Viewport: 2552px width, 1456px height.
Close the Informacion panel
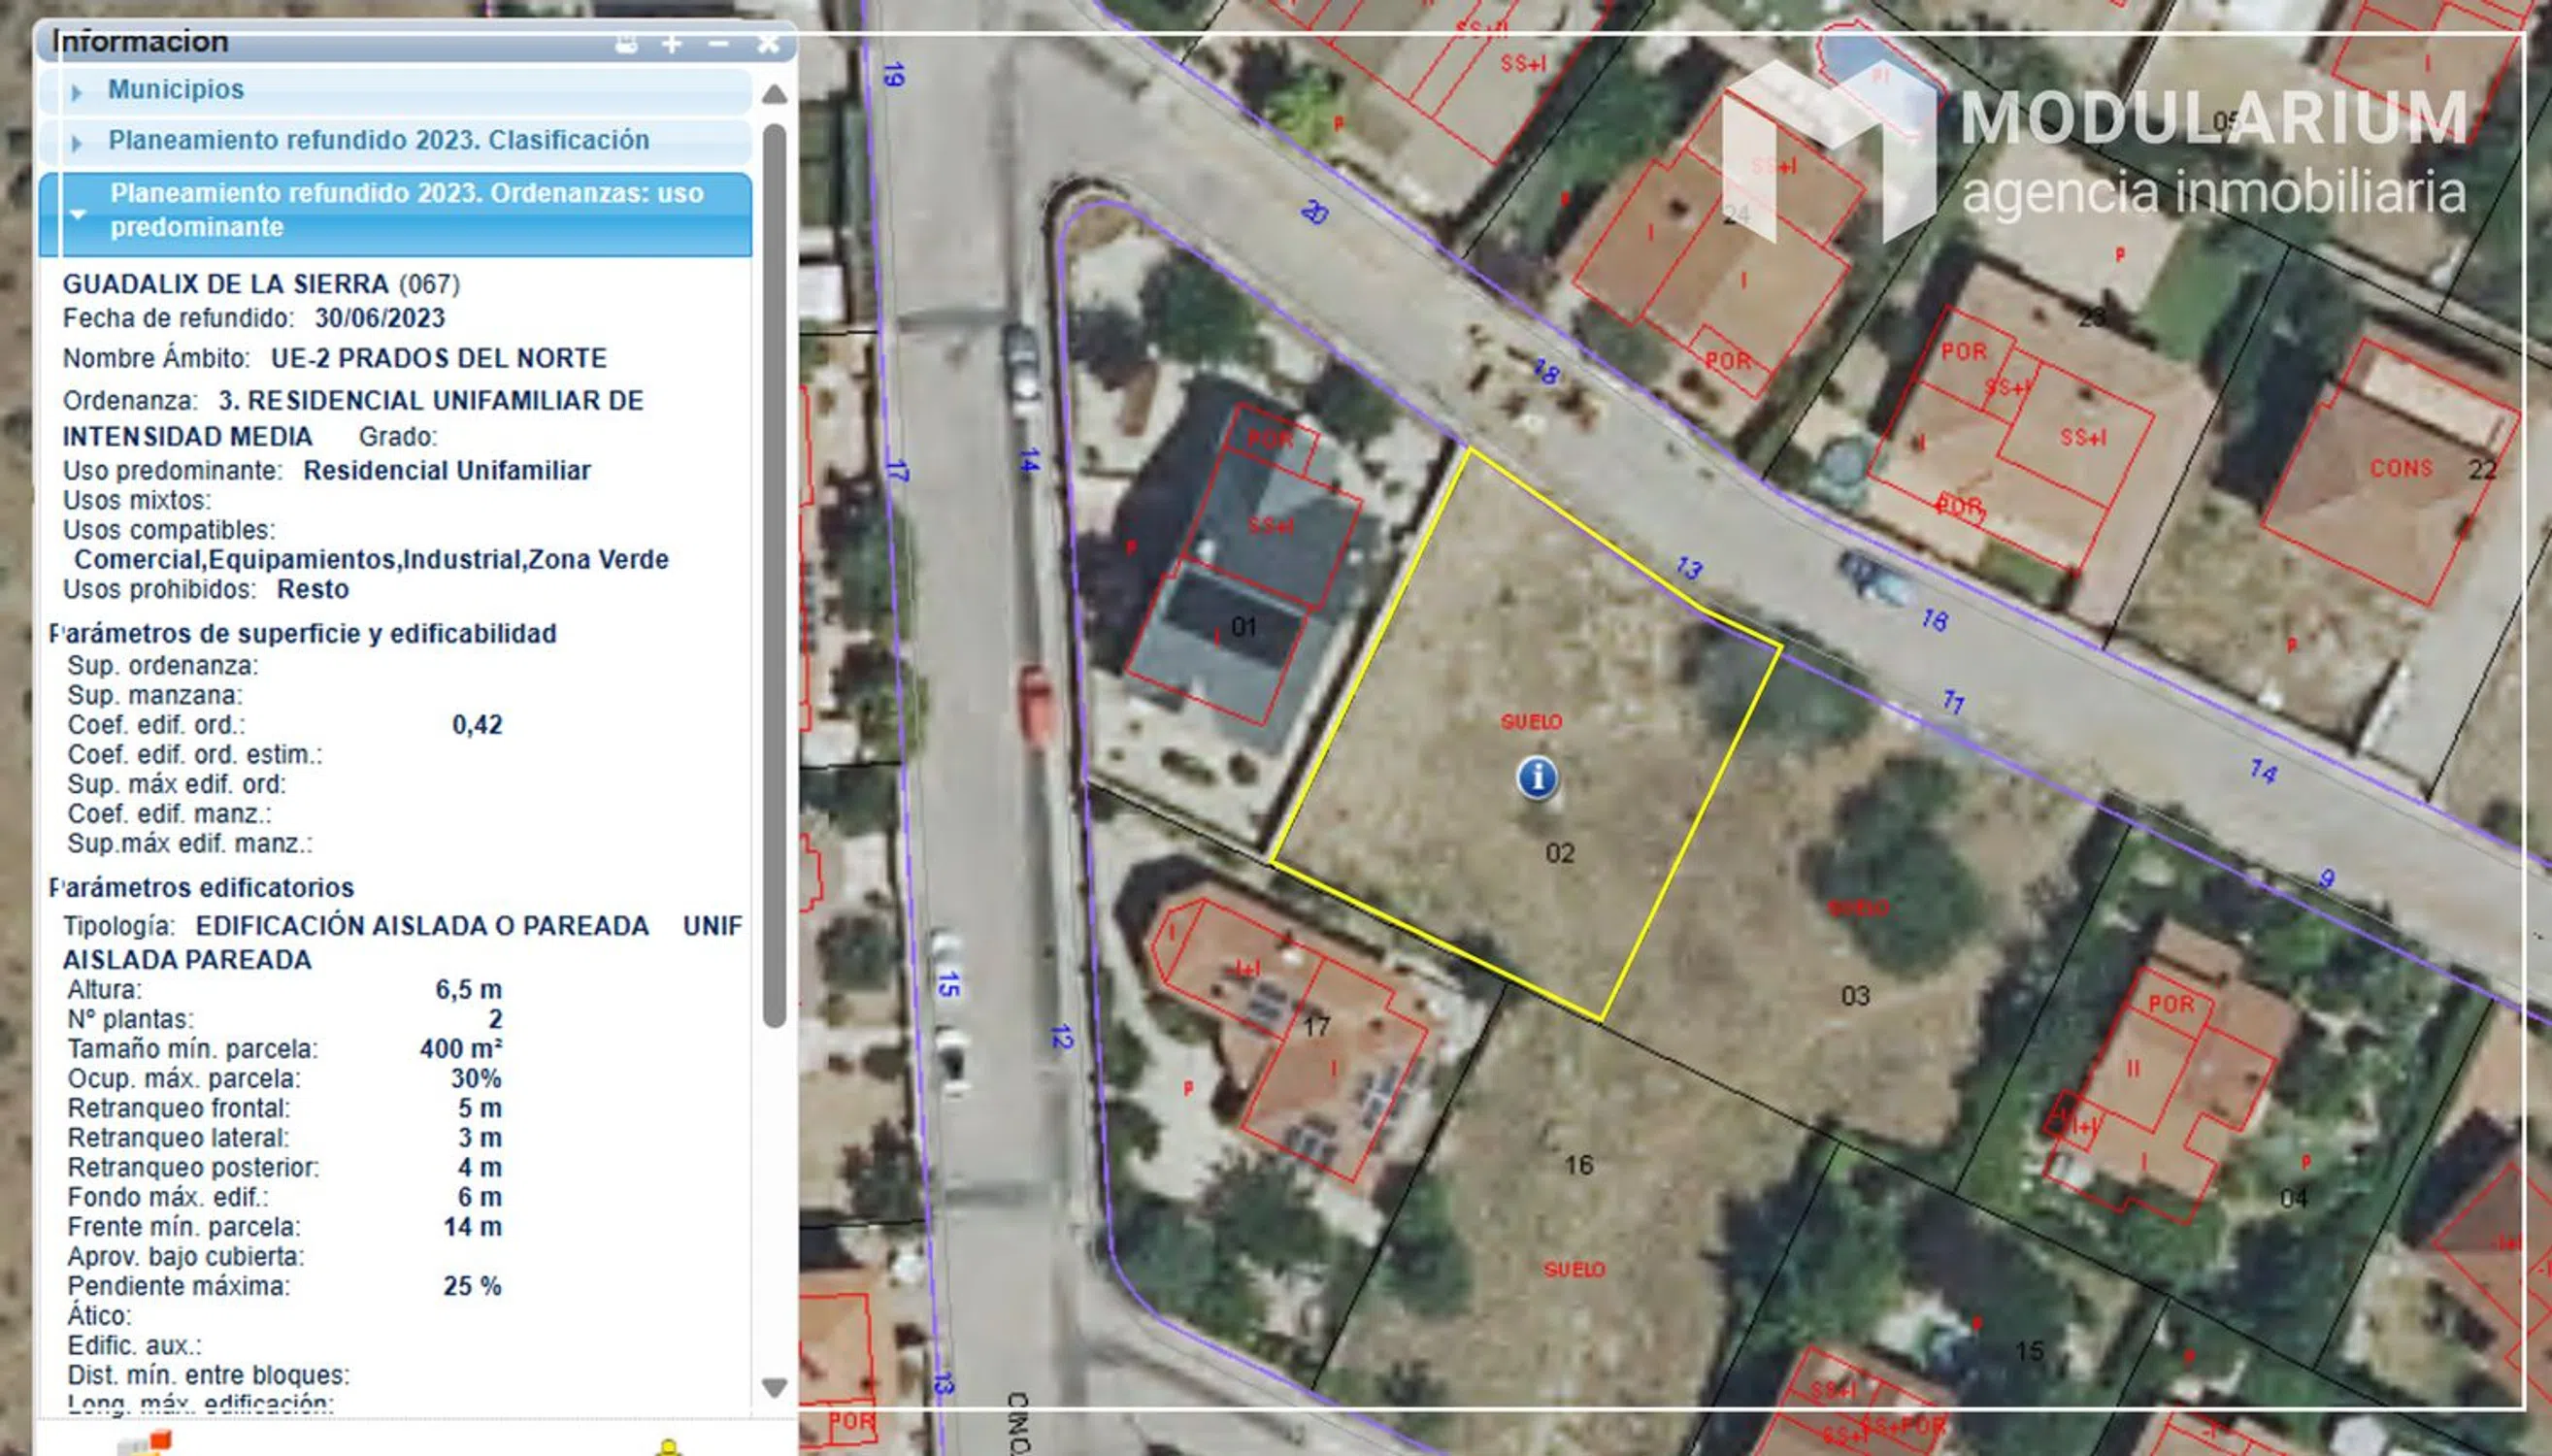767,44
